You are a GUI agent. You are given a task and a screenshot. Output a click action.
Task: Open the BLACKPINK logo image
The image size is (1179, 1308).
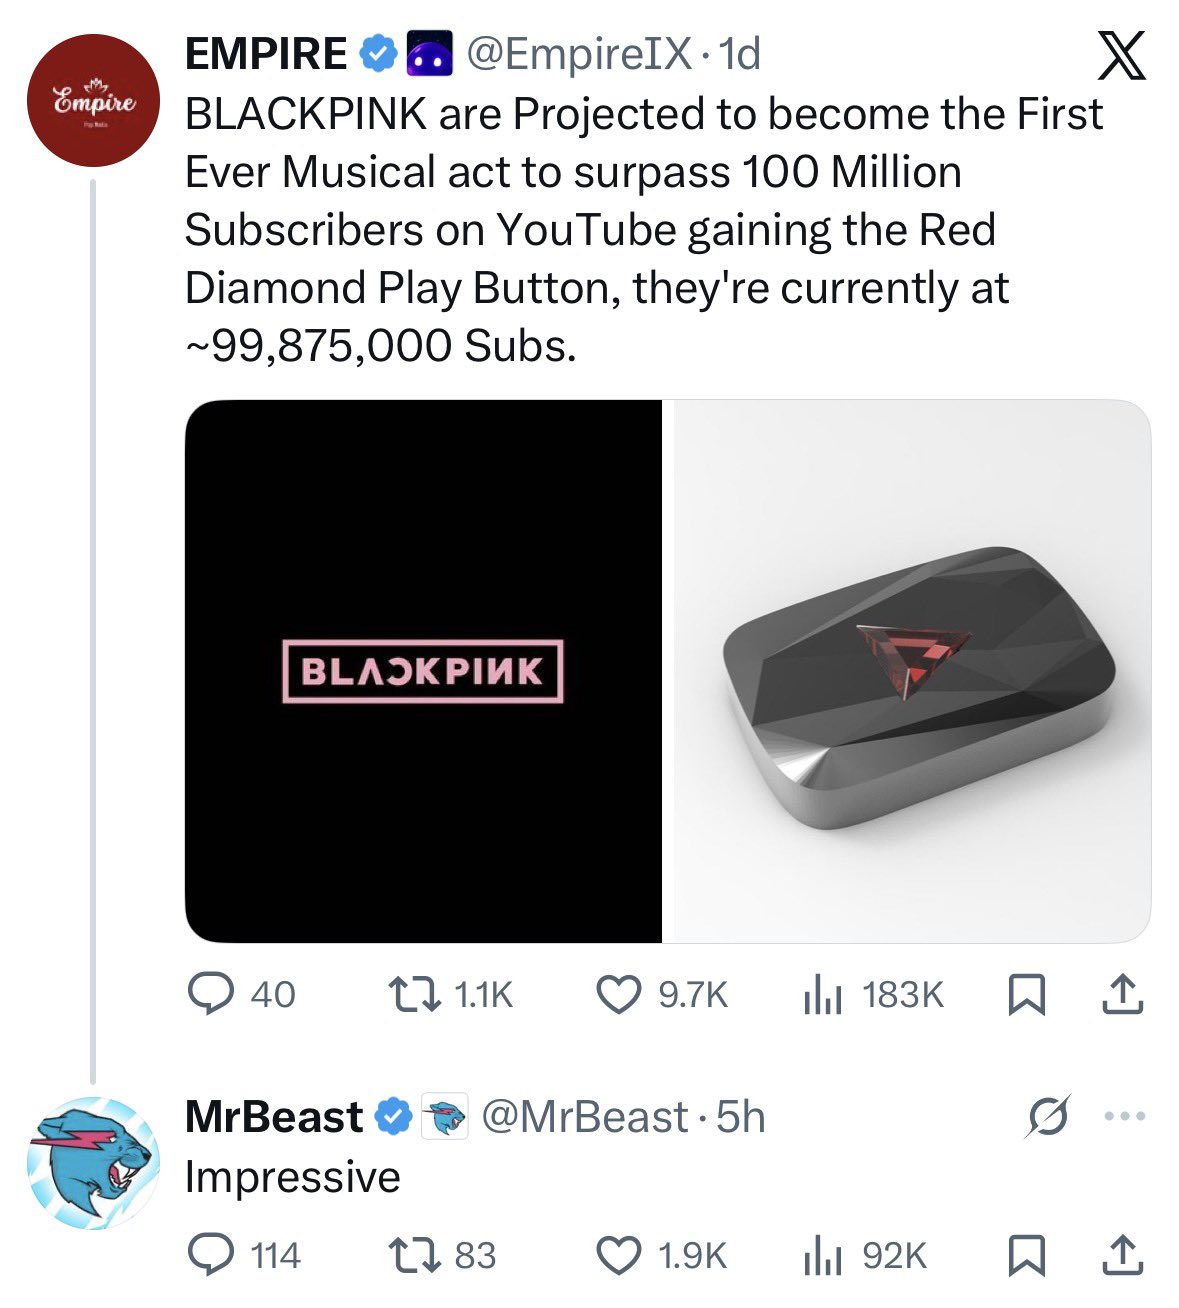pos(424,671)
